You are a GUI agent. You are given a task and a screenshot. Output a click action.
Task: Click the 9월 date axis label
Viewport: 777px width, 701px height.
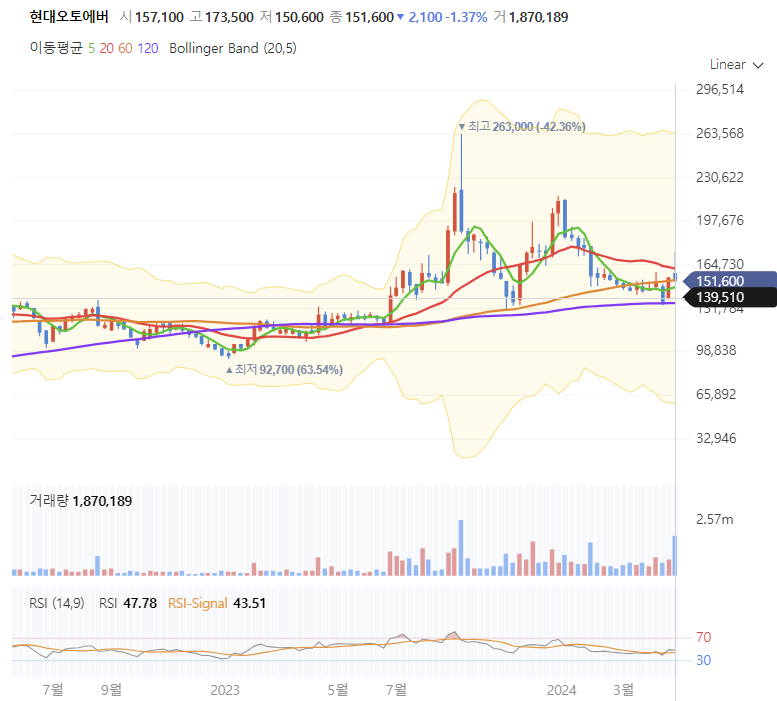[111, 690]
